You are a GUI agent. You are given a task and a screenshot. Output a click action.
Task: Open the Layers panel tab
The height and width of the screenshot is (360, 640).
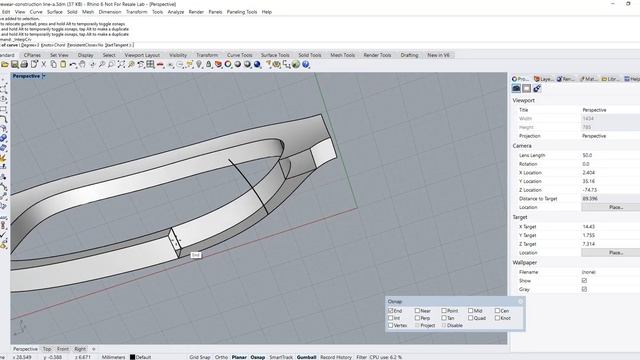543,79
